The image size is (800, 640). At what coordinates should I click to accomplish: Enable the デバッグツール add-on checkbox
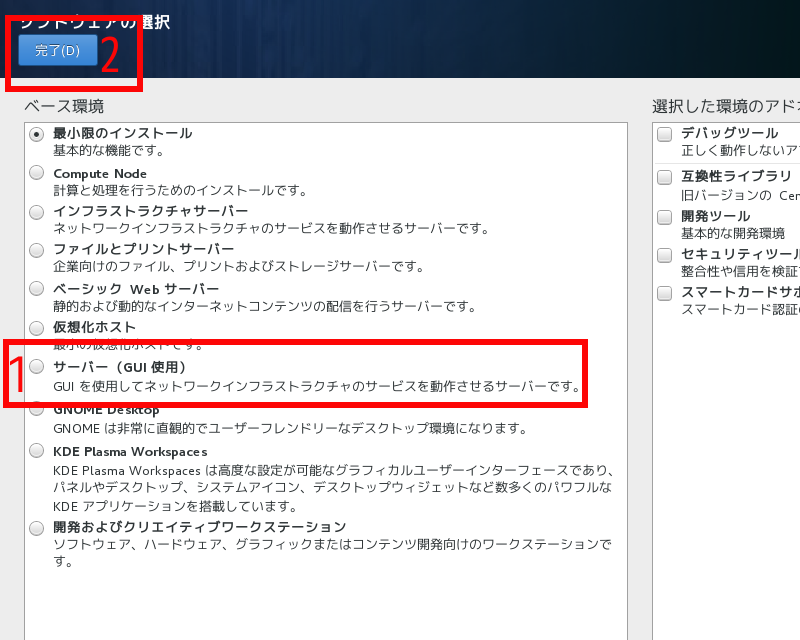point(665,134)
